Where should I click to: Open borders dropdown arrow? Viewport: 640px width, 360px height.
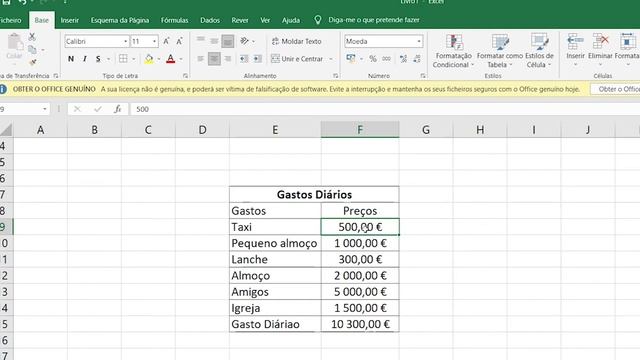133,59
